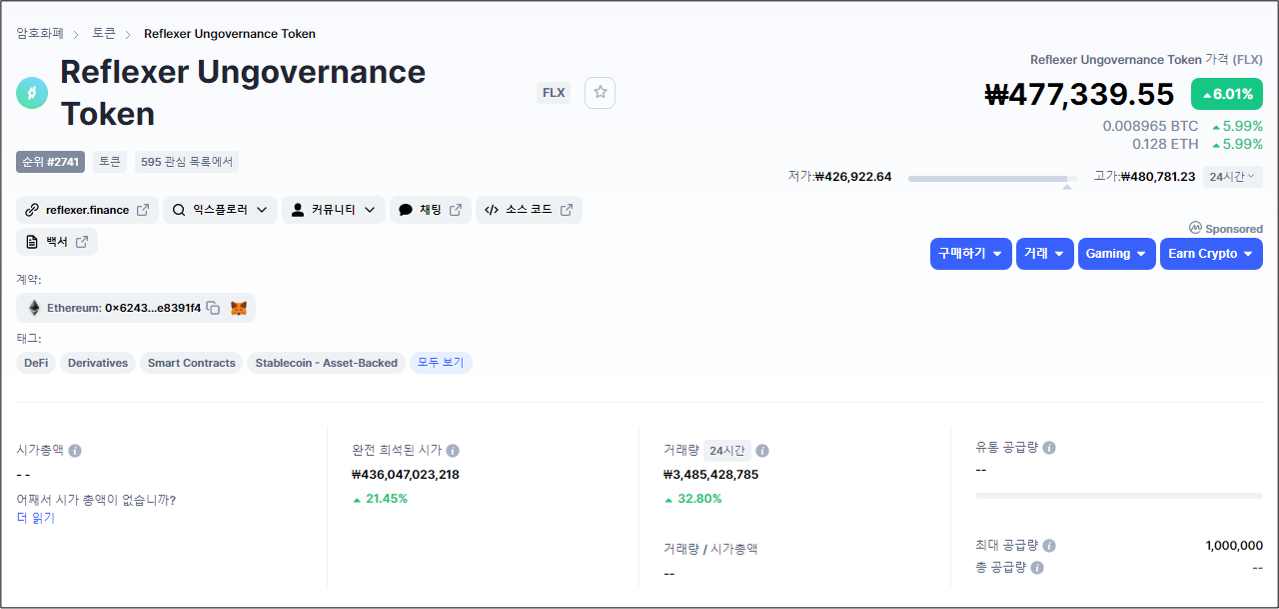Click info icon beside 완전 희석된 시가
The width and height of the screenshot is (1279, 609).
click(453, 451)
